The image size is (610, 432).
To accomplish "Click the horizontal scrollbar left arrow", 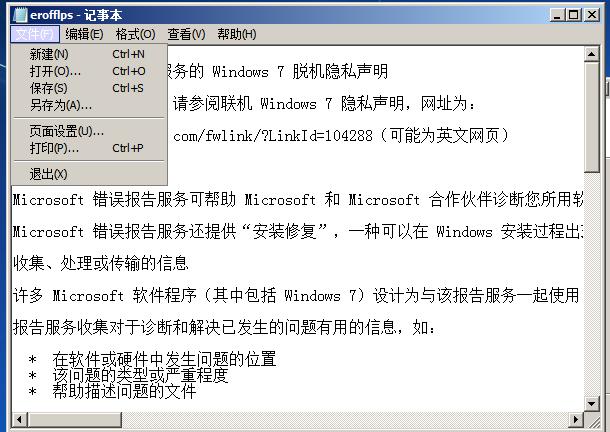I will [x=19, y=420].
